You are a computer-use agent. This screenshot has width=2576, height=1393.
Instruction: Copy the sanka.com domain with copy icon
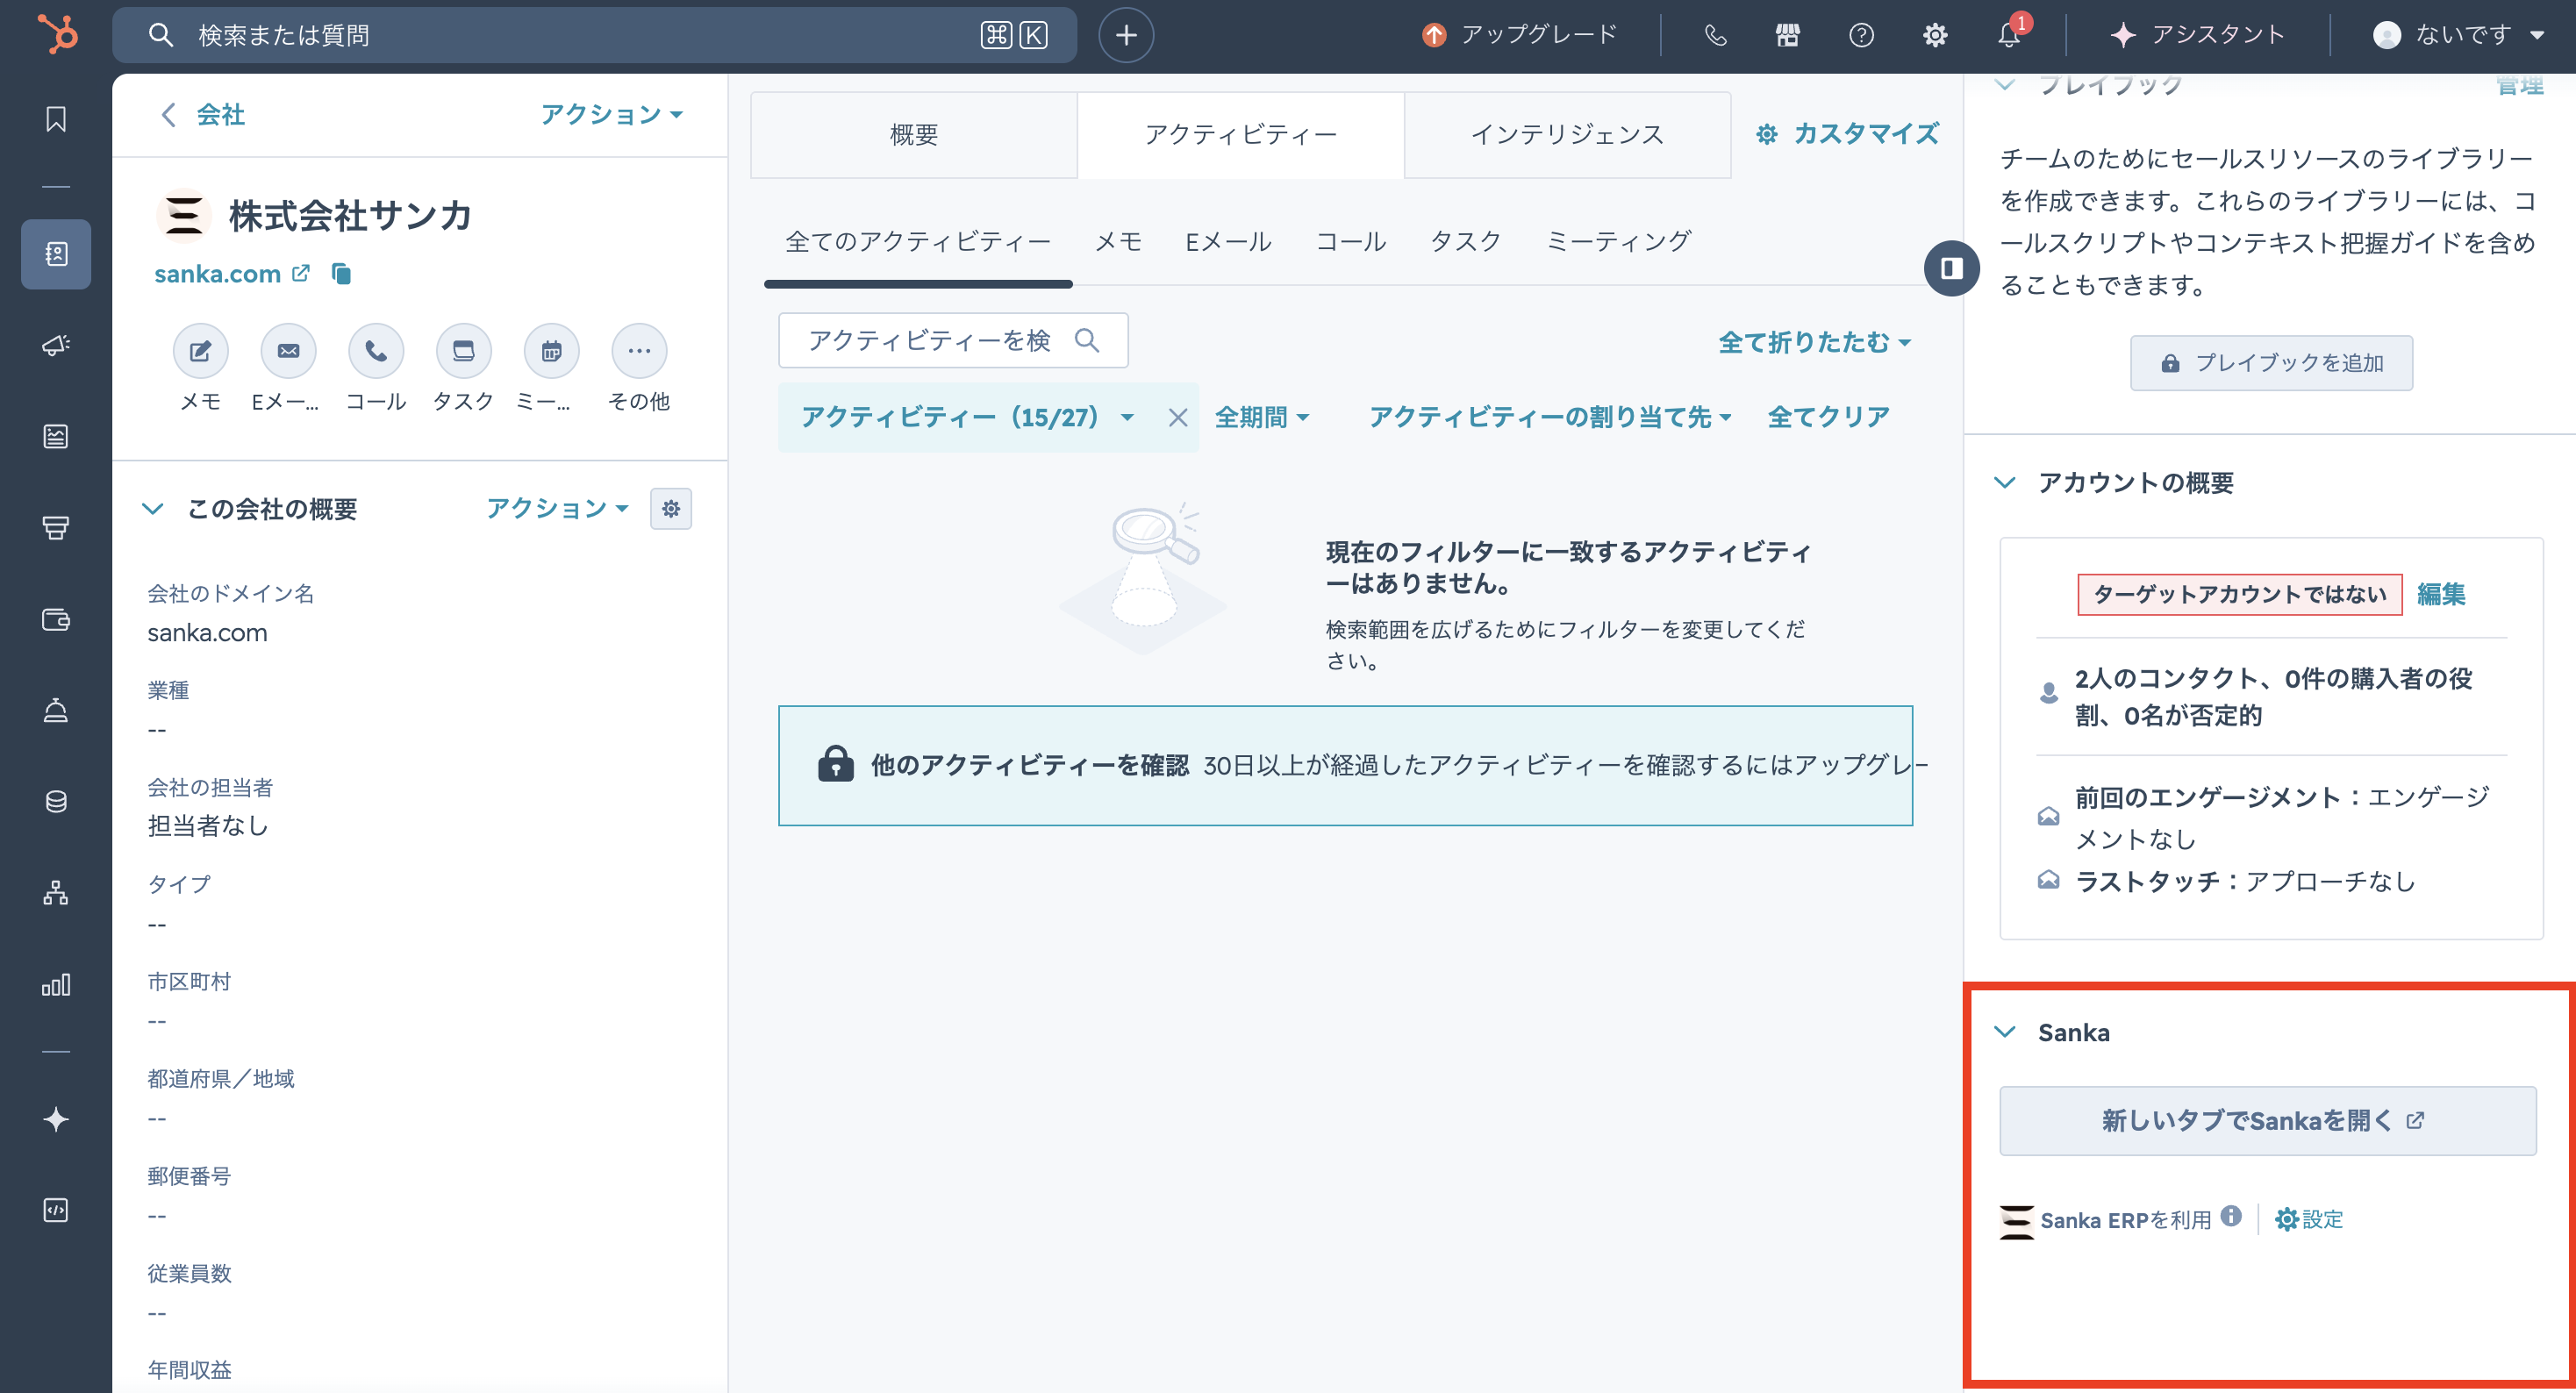pyautogui.click(x=341, y=274)
